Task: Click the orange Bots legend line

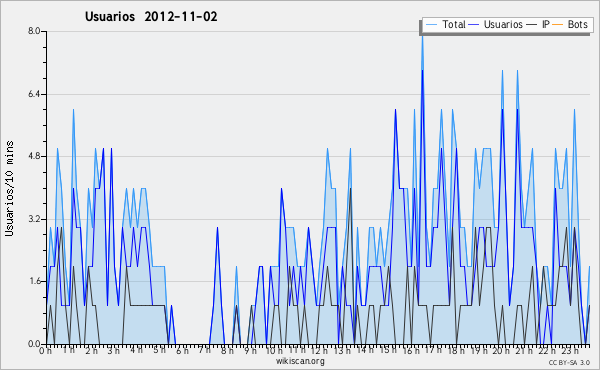Action: (x=558, y=24)
